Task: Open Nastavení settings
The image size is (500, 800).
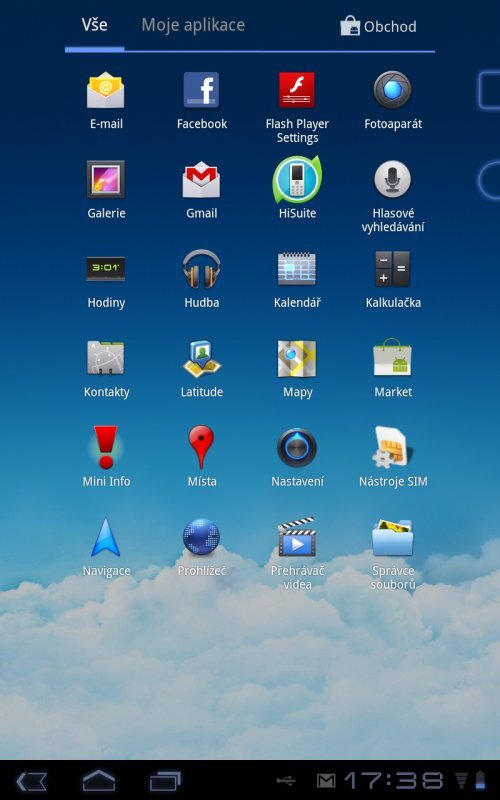Action: (x=297, y=447)
